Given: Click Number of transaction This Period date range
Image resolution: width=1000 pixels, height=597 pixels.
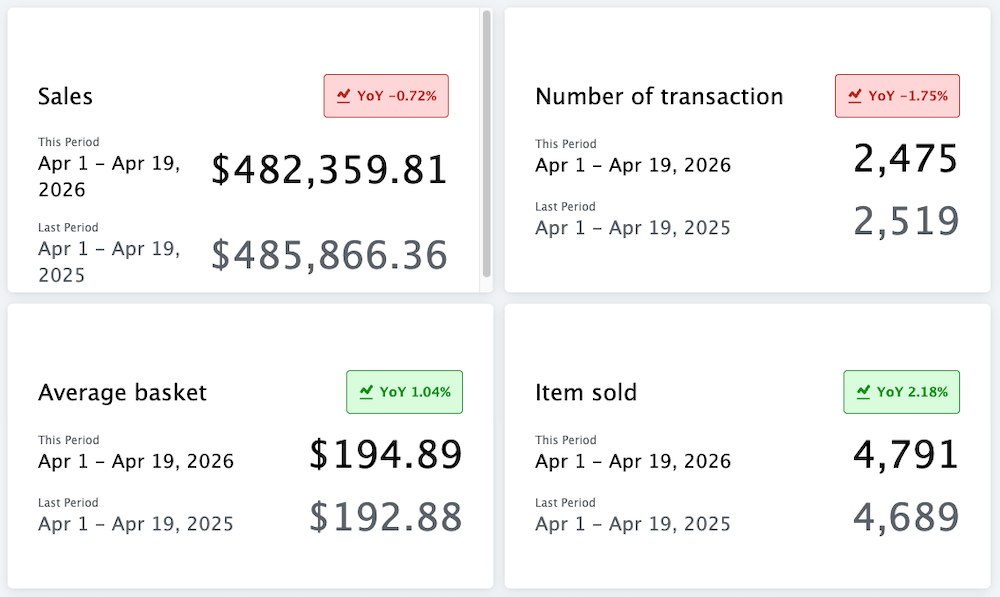Looking at the screenshot, I should coord(633,166).
